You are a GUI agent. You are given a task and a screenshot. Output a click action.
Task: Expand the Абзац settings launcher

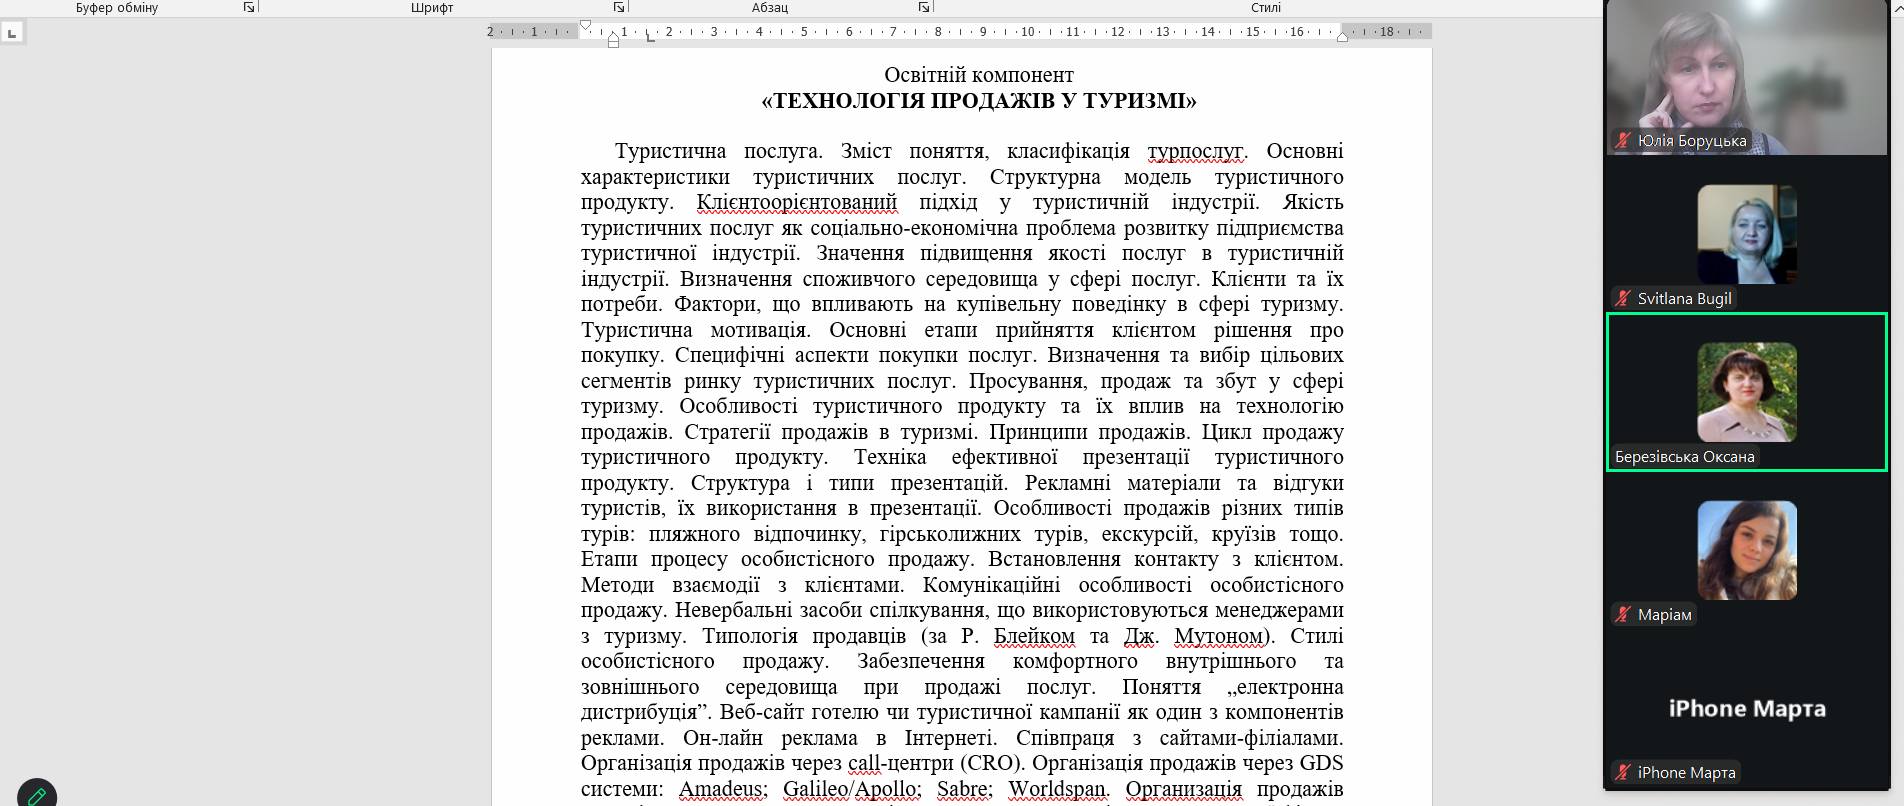pos(924,7)
